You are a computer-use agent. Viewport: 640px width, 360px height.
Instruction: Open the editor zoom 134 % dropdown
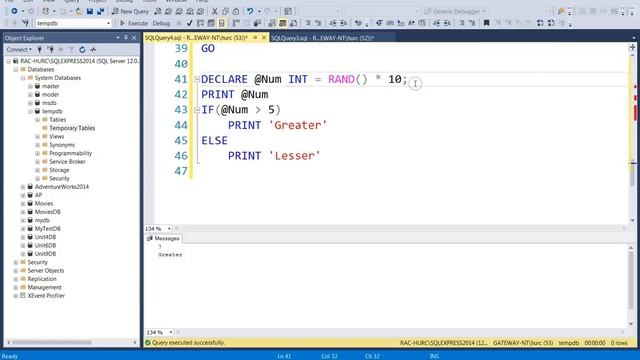tap(169, 229)
